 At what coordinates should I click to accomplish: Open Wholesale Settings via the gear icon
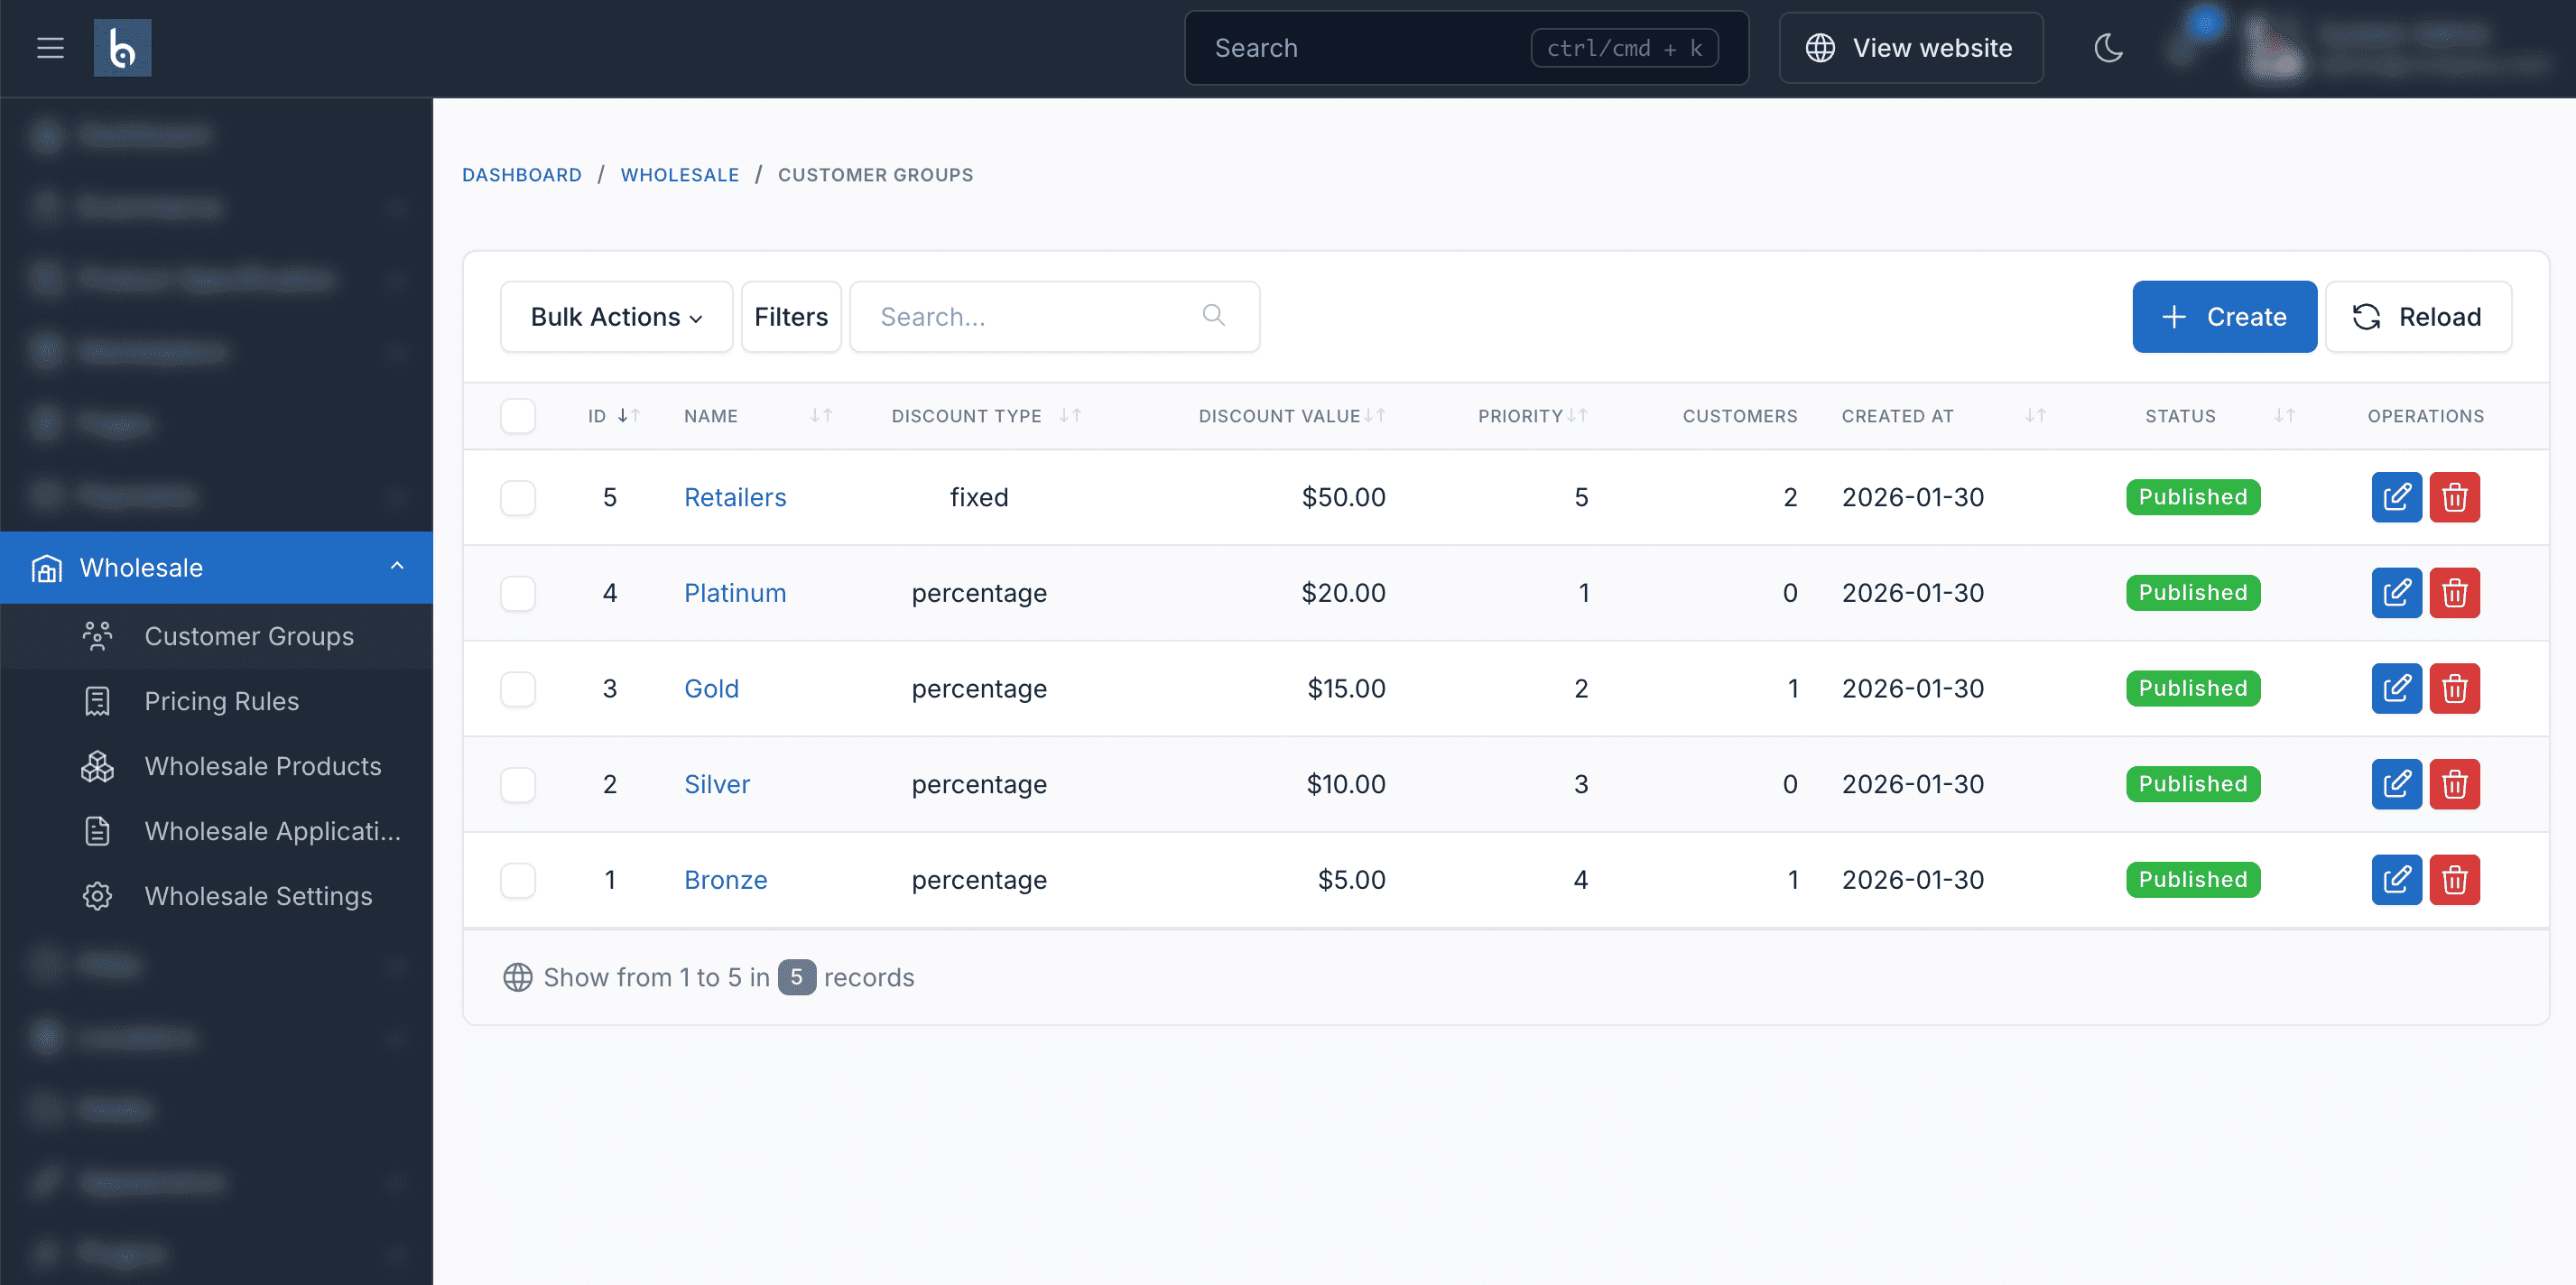click(96, 896)
